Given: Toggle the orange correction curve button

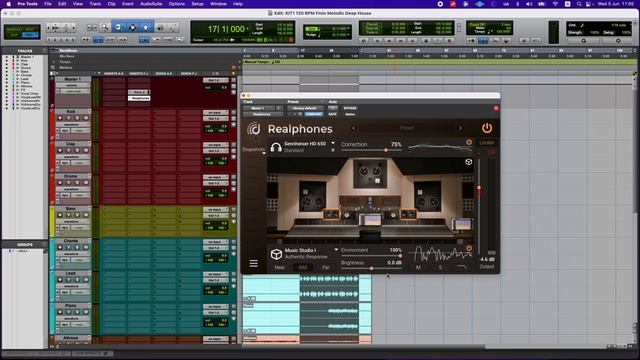Looking at the screenshot, I should point(469,142).
